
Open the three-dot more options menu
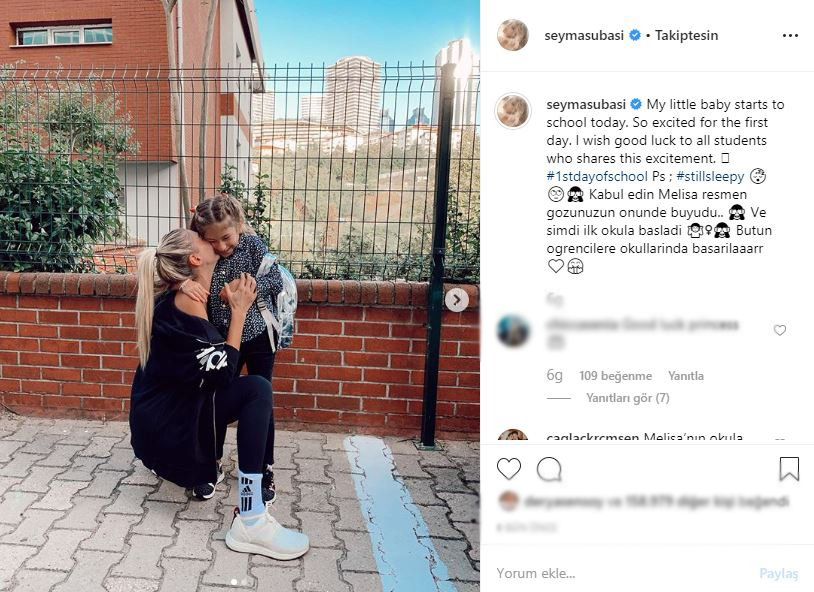pos(790,35)
